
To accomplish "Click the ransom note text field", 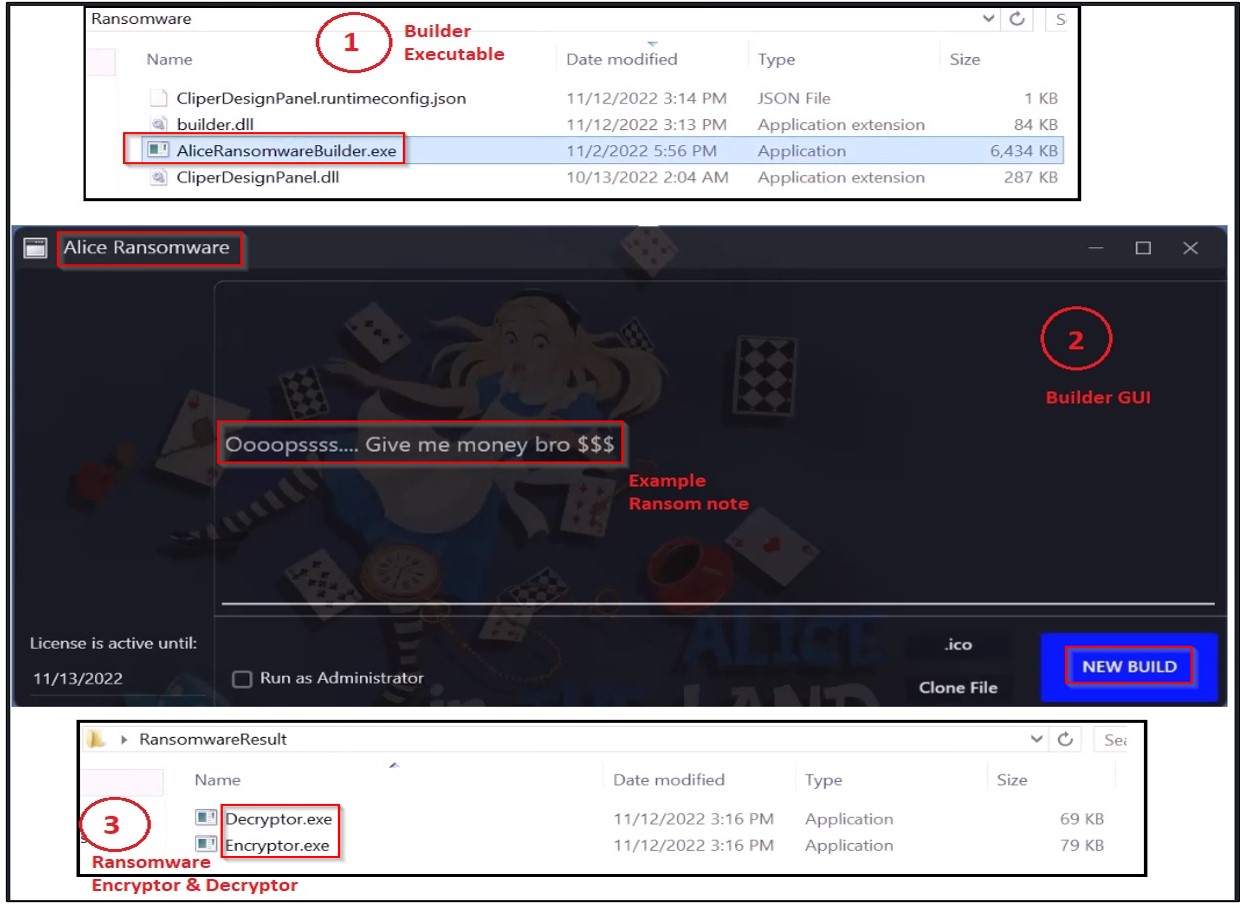I will [x=421, y=447].
